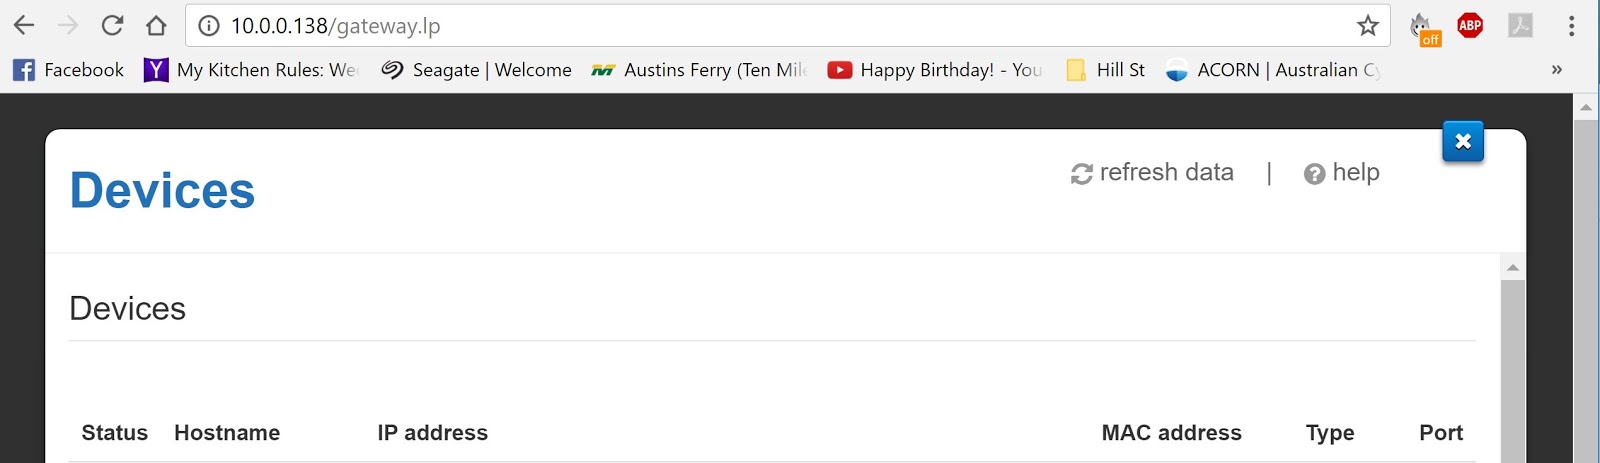This screenshot has width=1600, height=463.
Task: Open the Chrome three-dot menu
Action: tap(1571, 26)
